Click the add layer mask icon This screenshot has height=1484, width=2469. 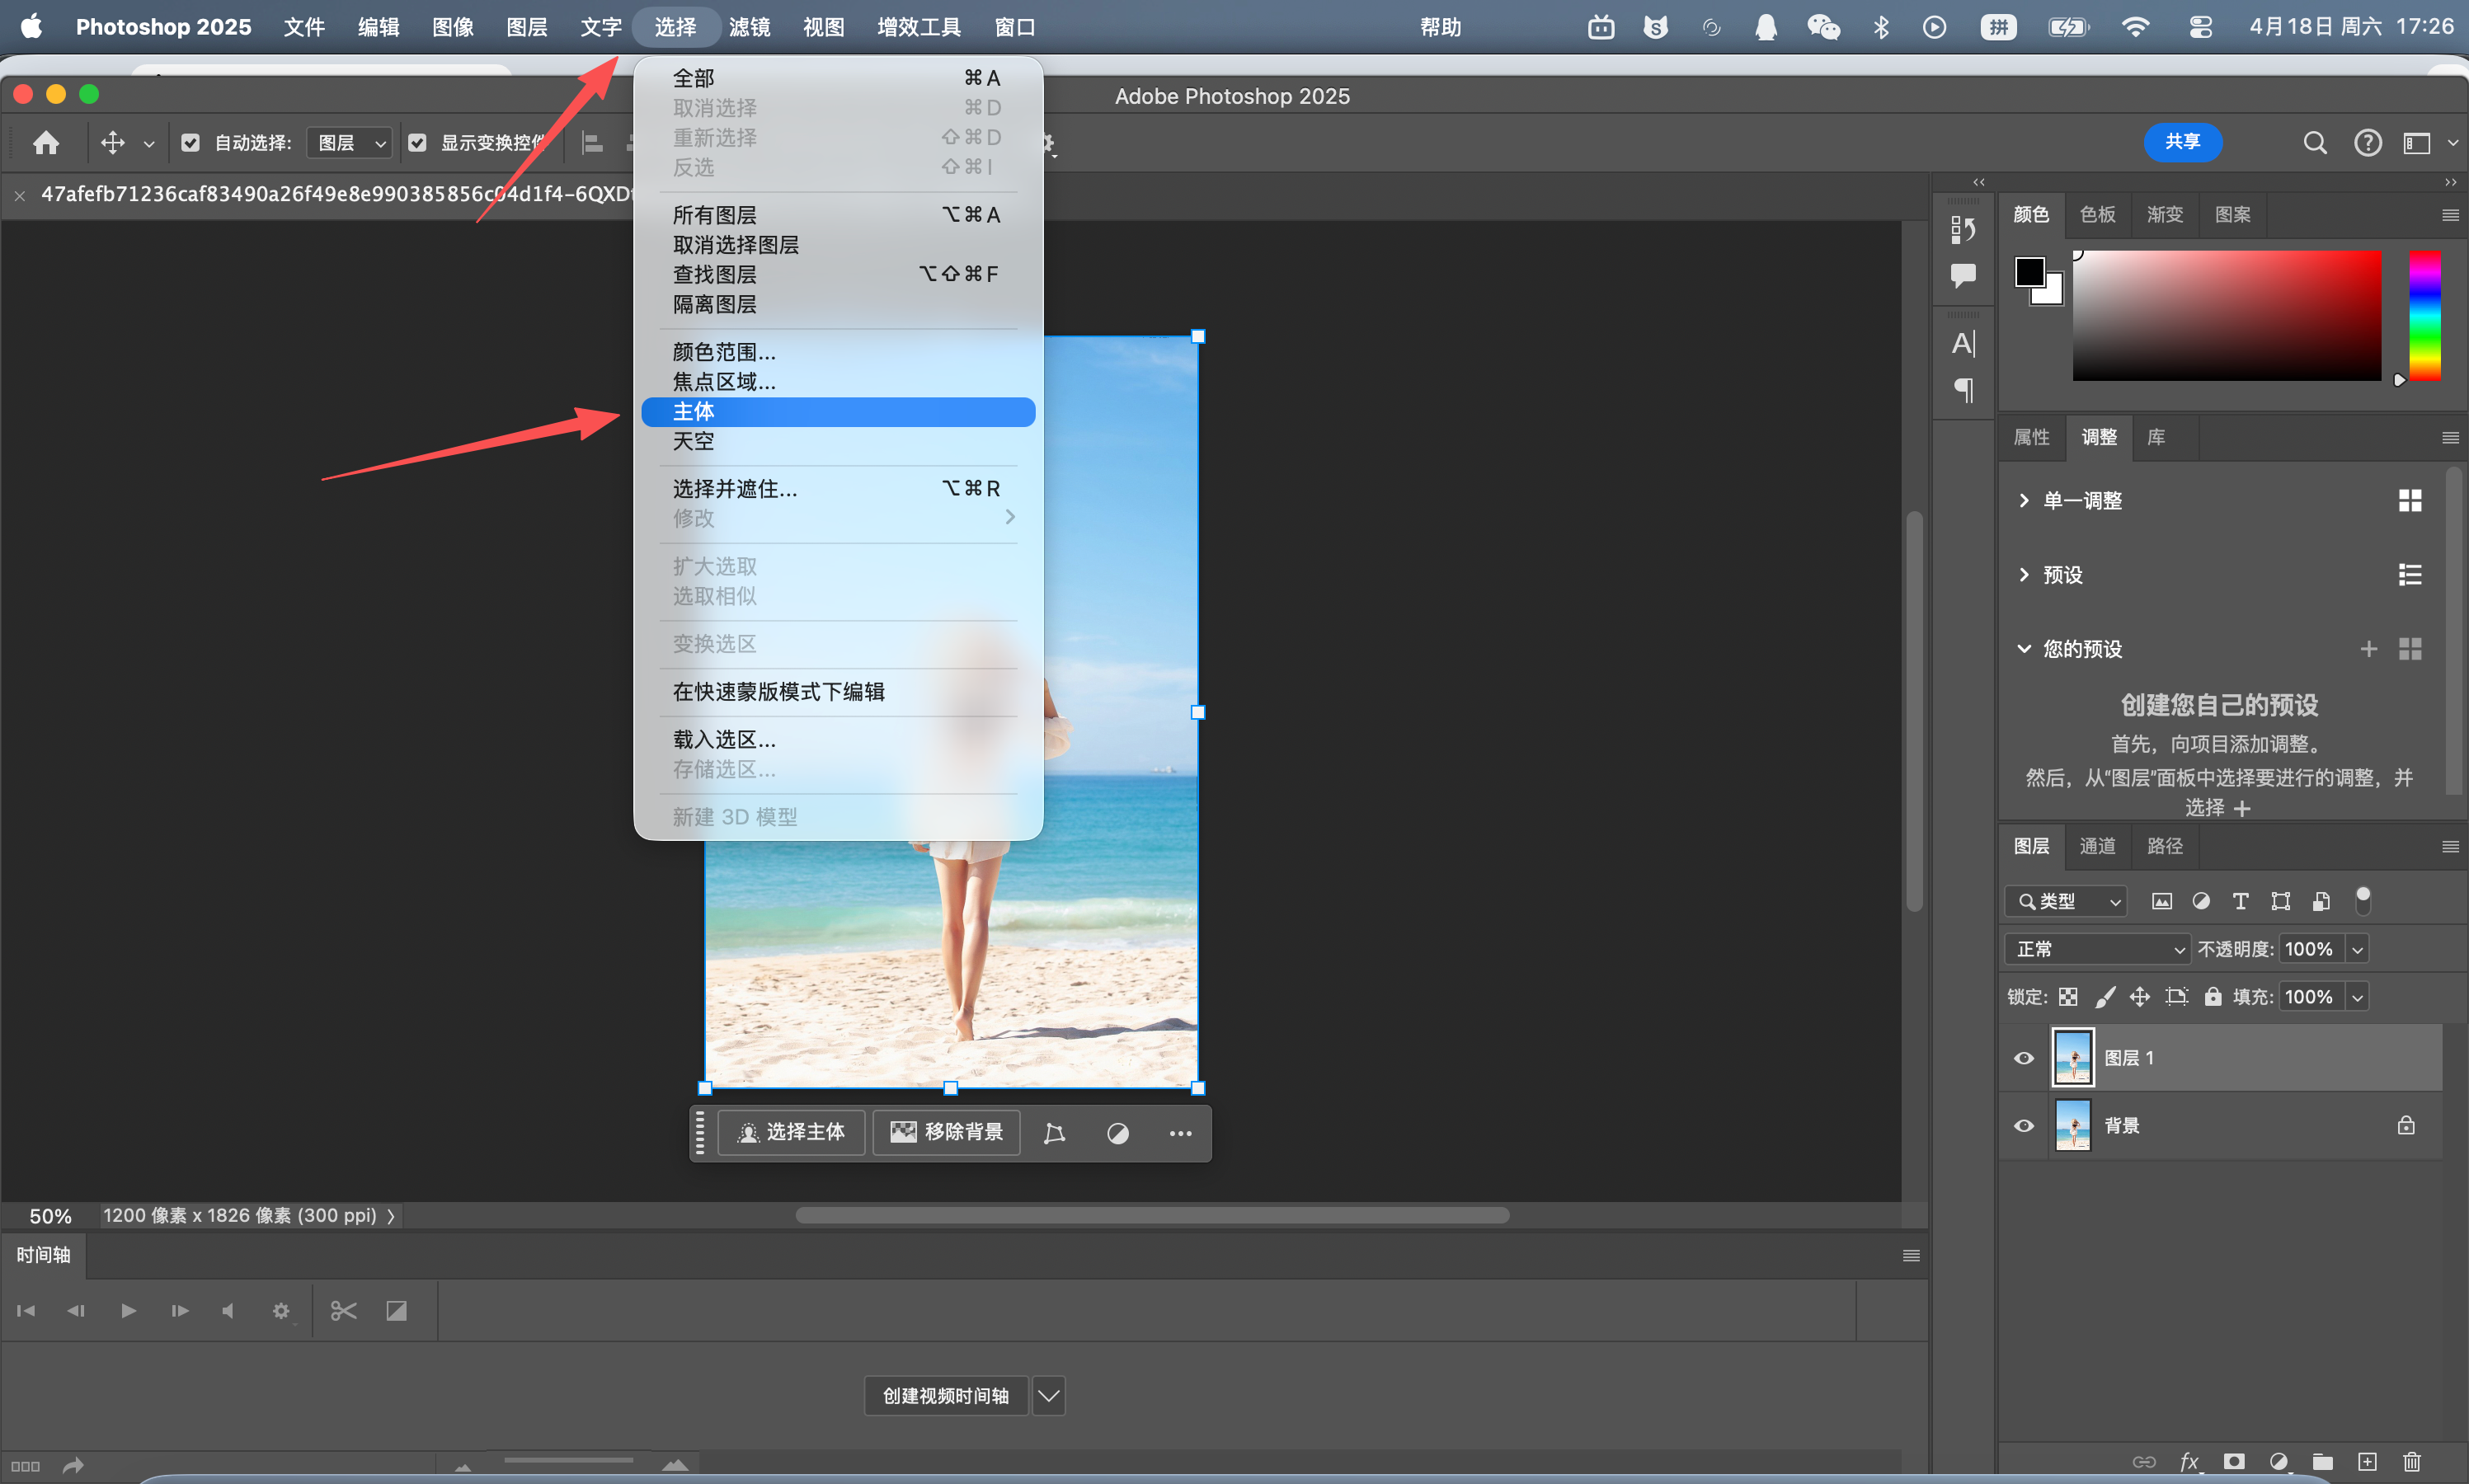[x=2234, y=1461]
